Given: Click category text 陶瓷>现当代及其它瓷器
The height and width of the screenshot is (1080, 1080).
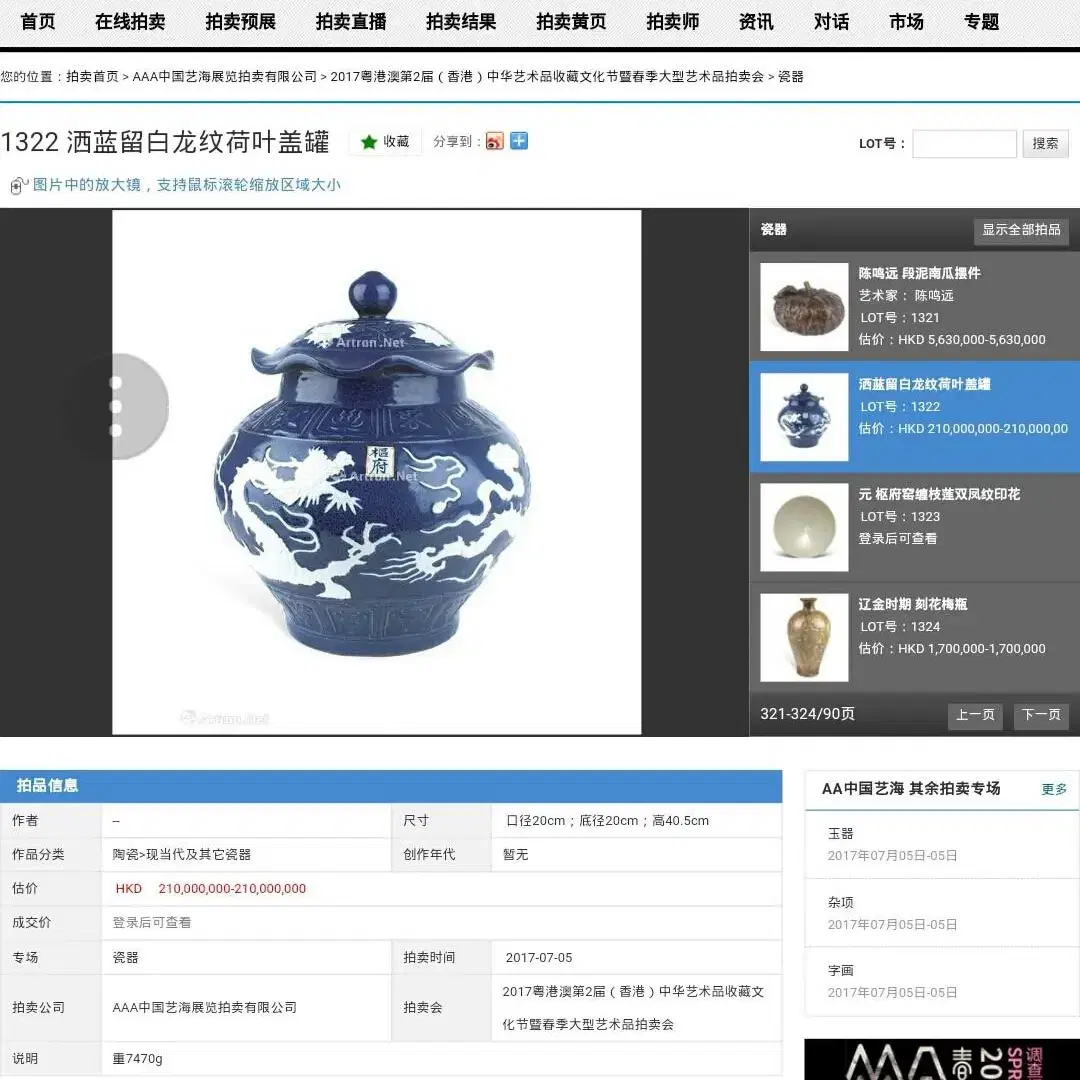Looking at the screenshot, I should coord(181,855).
